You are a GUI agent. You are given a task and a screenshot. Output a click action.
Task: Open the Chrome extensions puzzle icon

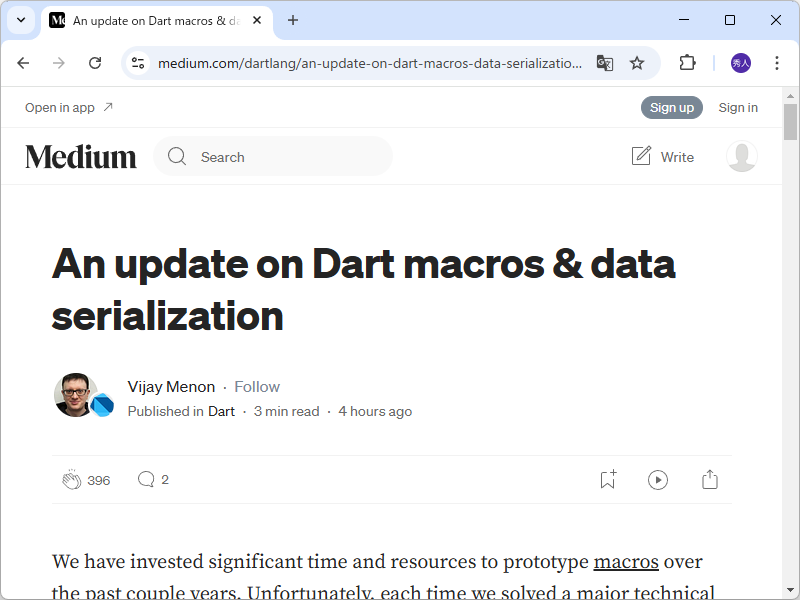click(687, 62)
